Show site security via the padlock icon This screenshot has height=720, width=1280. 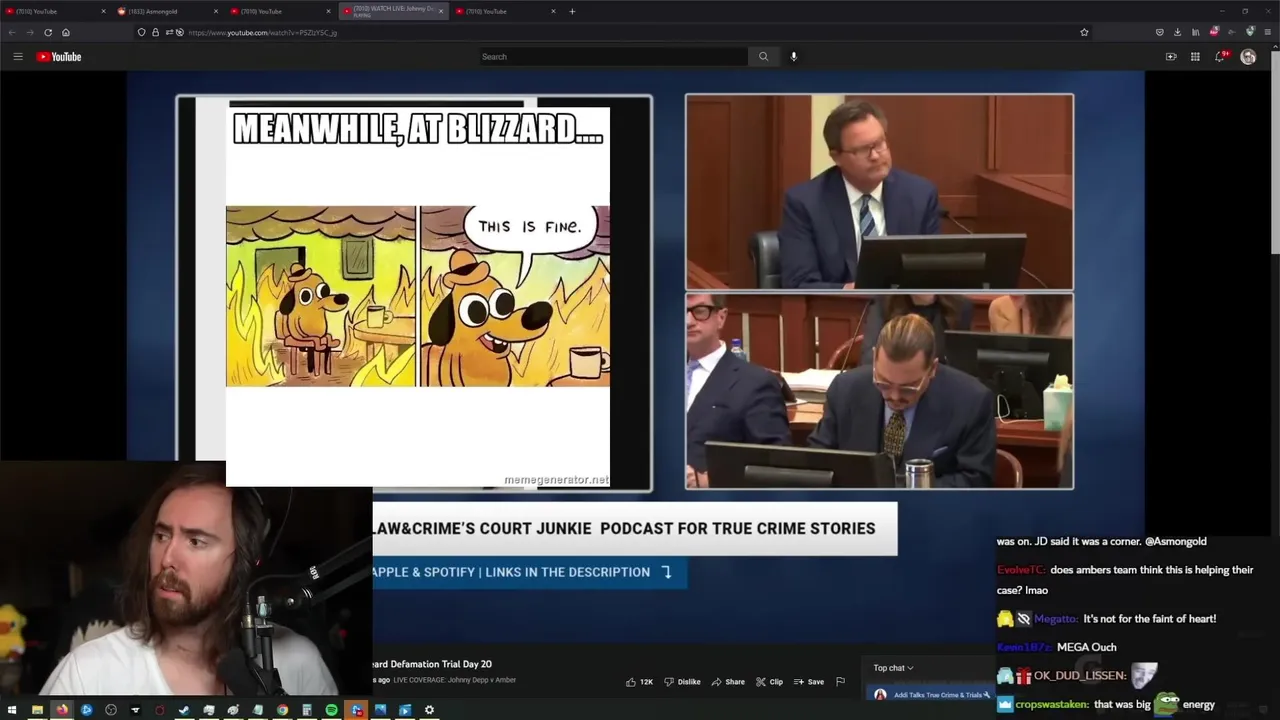[x=155, y=32]
